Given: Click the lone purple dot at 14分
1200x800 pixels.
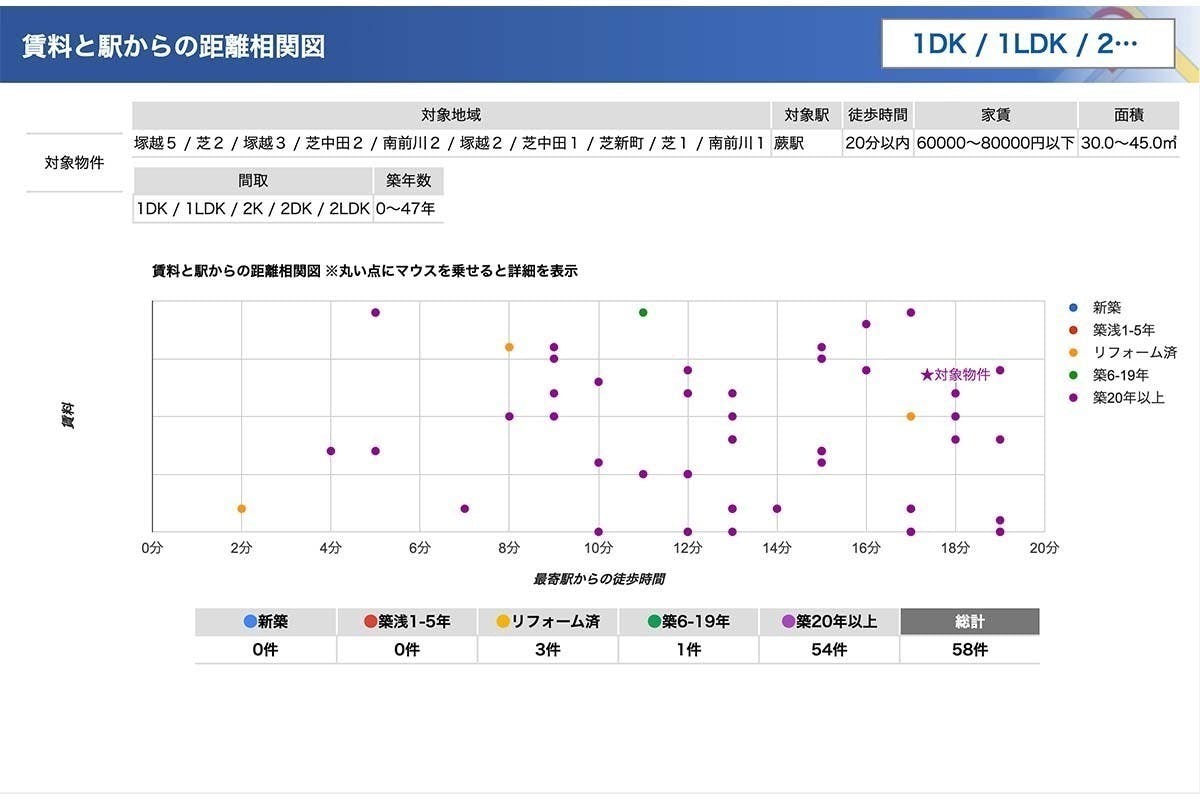Looking at the screenshot, I should pyautogui.click(x=777, y=509).
